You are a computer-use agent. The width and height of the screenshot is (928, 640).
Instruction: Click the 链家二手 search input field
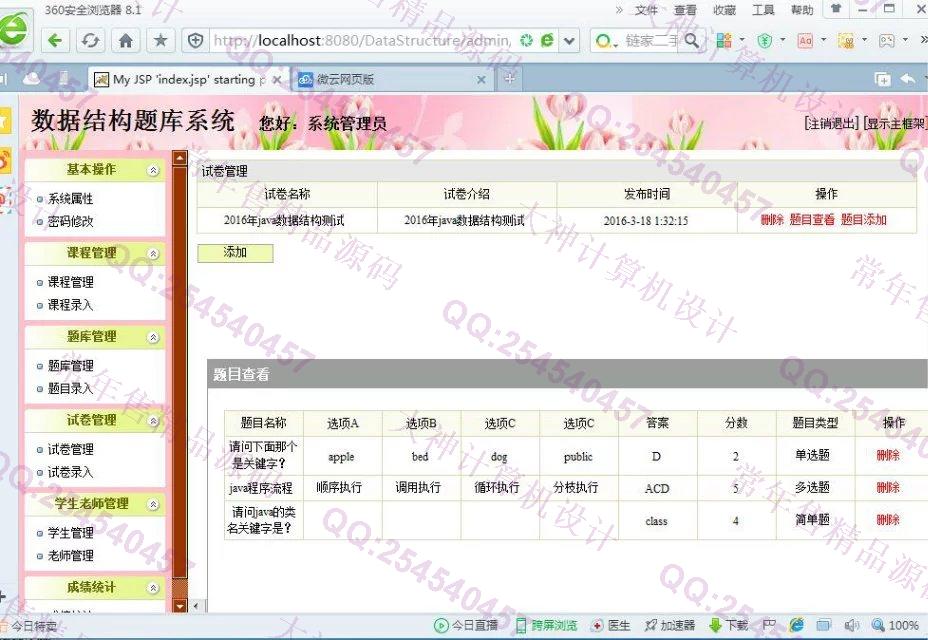coord(652,41)
